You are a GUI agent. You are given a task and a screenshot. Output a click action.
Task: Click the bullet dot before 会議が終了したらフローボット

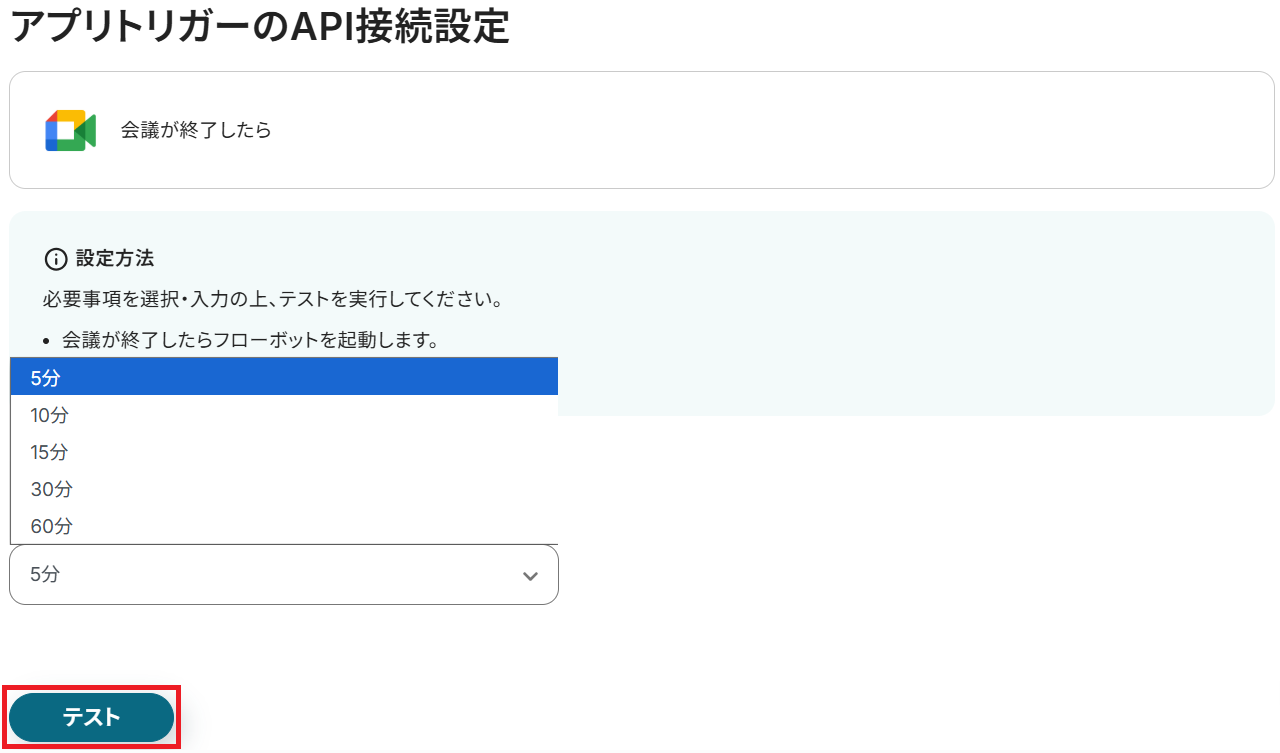[x=48, y=341]
